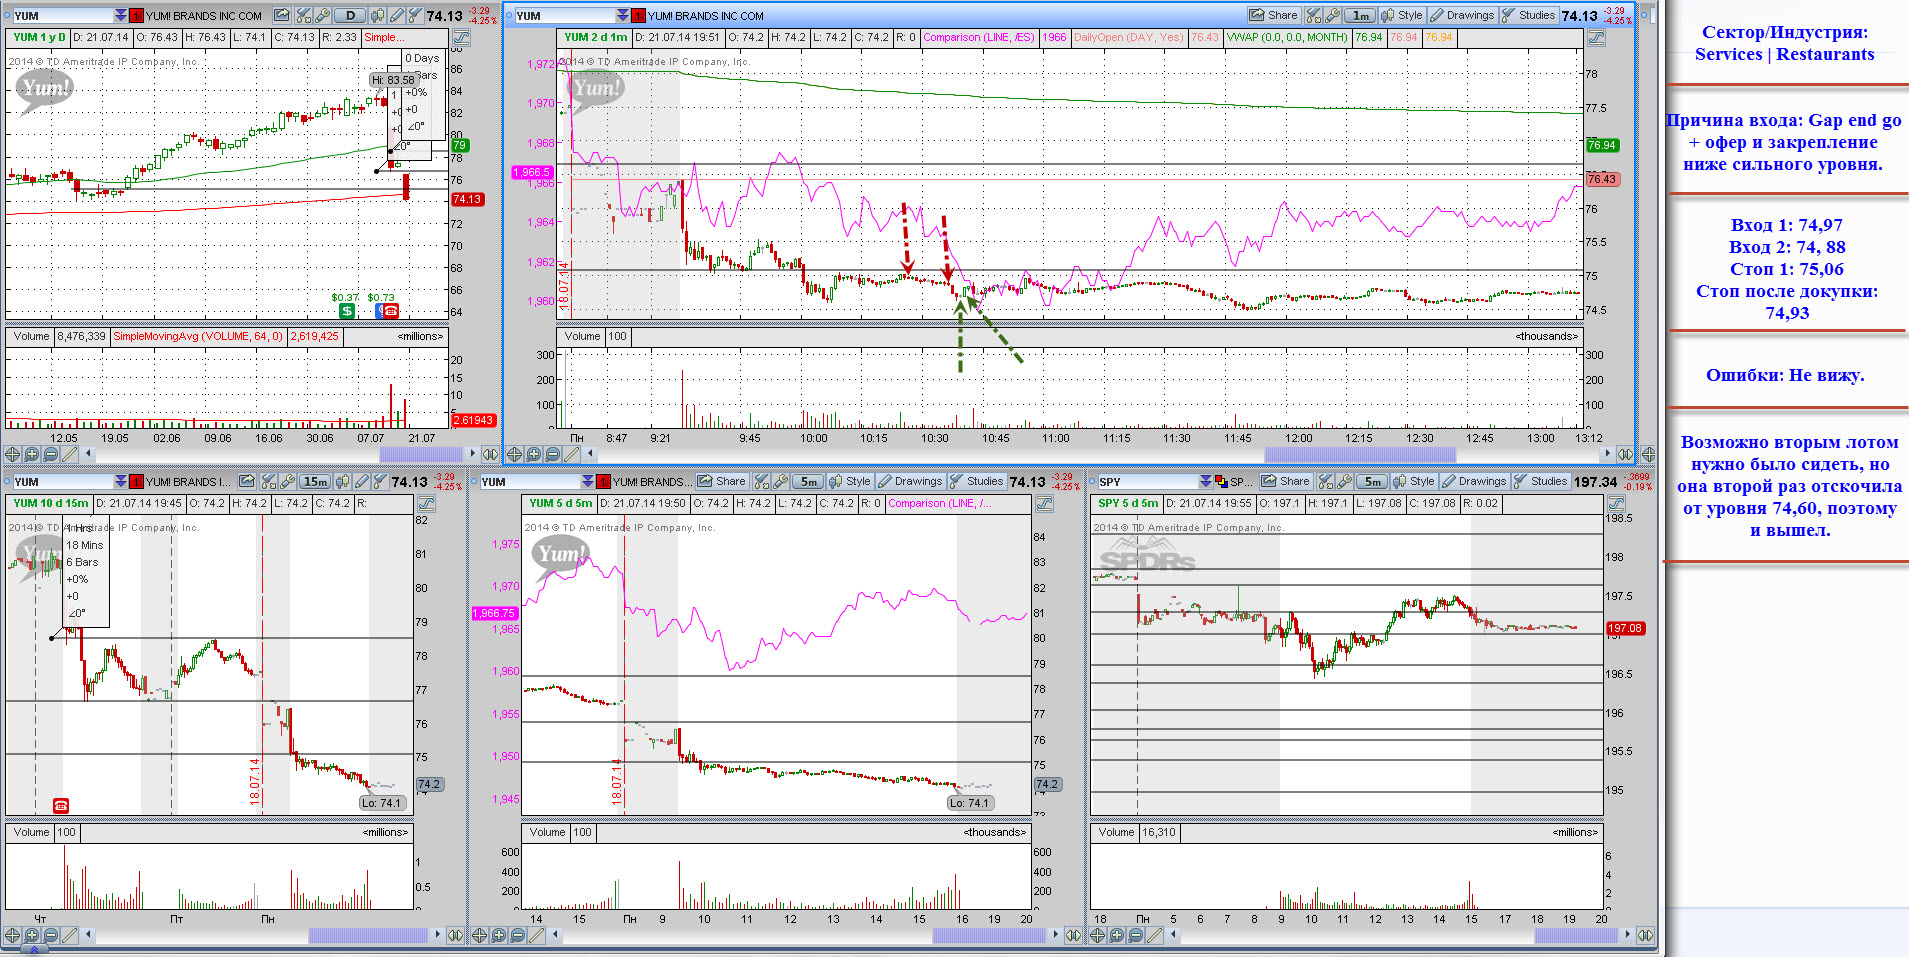Select crosshair tool under YUM daily chart
Image resolution: width=1909 pixels, height=957 pixels.
tap(12, 454)
